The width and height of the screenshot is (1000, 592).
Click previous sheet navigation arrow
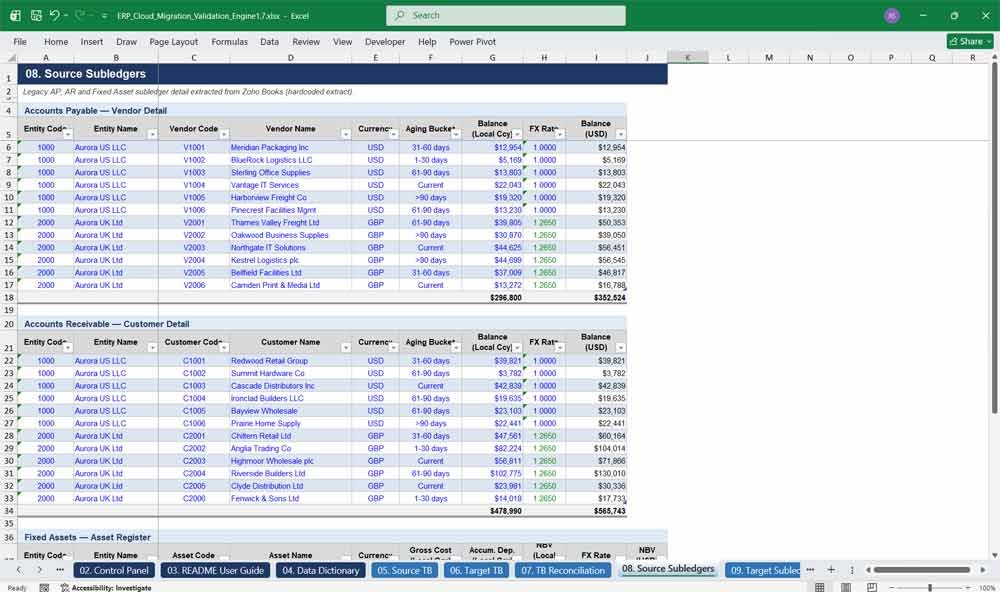18,570
